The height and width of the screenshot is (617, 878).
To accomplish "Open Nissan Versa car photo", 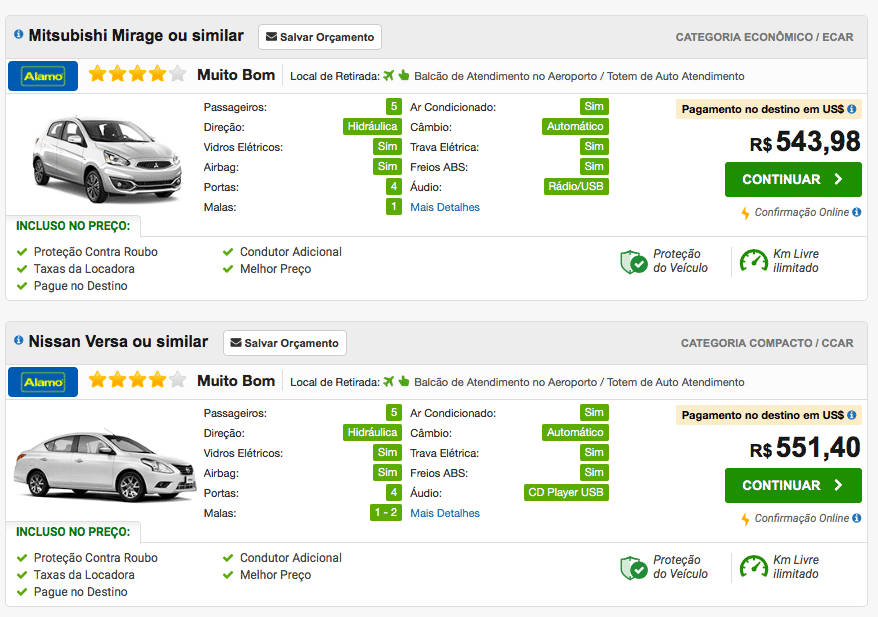I will [105, 465].
